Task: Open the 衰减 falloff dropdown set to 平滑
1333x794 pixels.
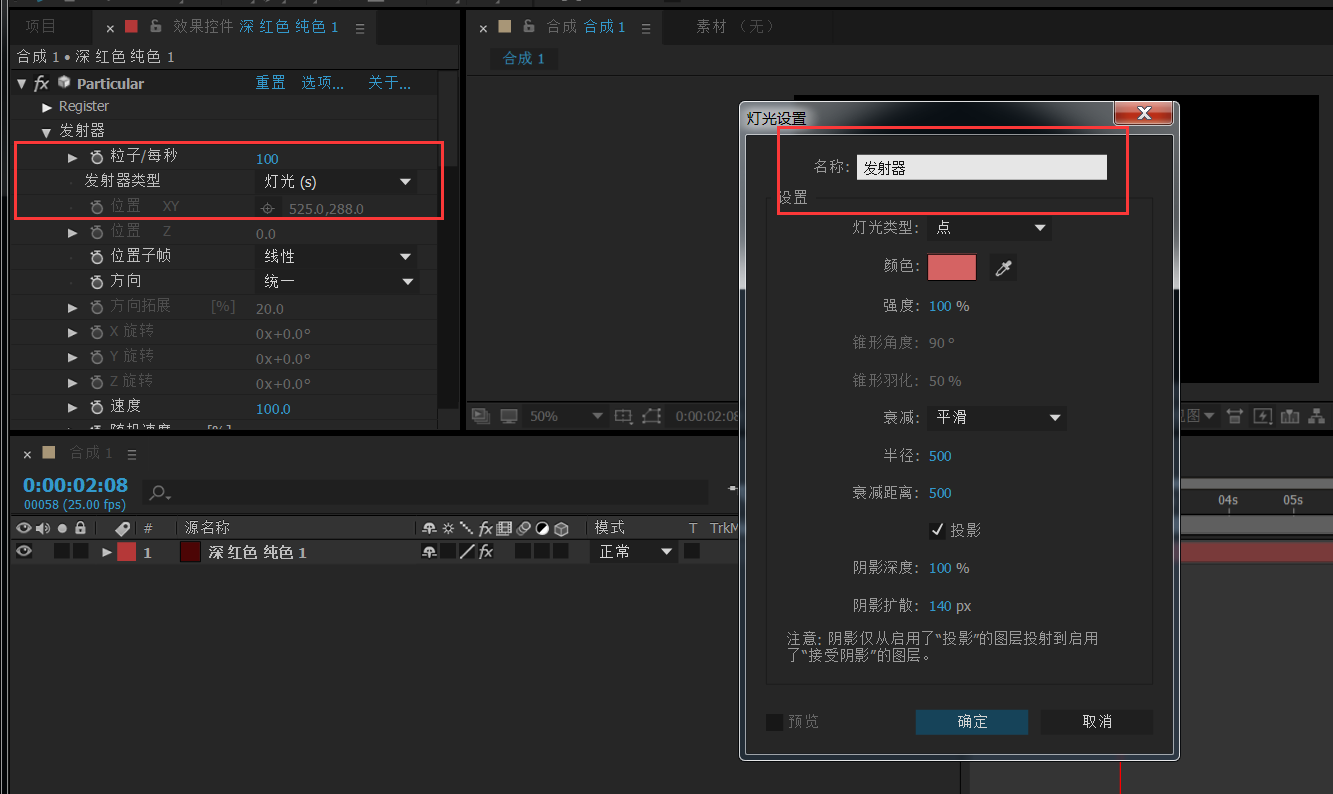Action: click(x=995, y=417)
